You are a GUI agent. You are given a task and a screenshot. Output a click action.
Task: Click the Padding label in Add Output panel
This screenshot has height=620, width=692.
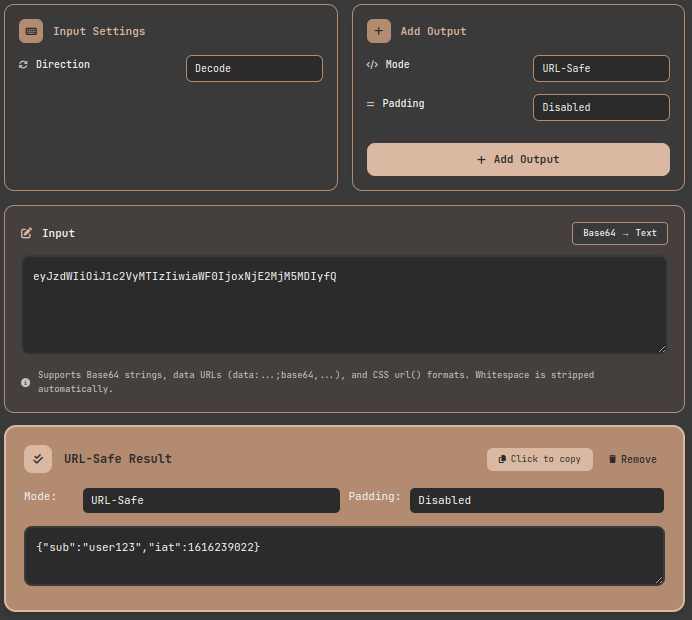(x=403, y=103)
